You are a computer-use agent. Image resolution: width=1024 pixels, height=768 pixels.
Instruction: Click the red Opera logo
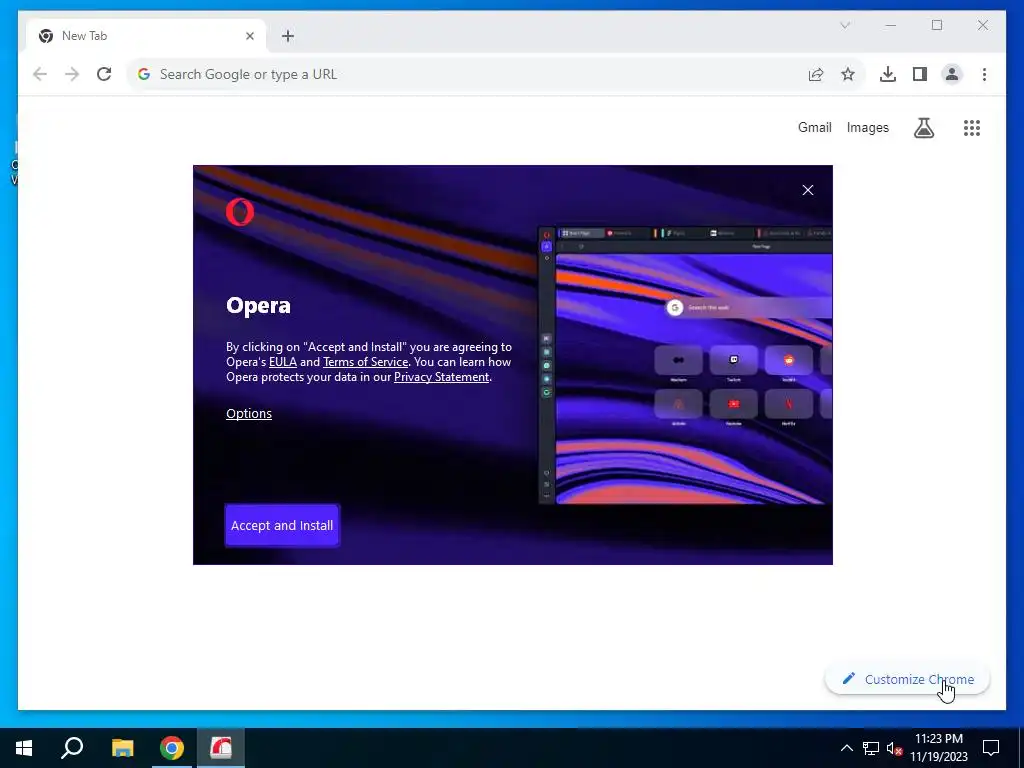pyautogui.click(x=240, y=212)
